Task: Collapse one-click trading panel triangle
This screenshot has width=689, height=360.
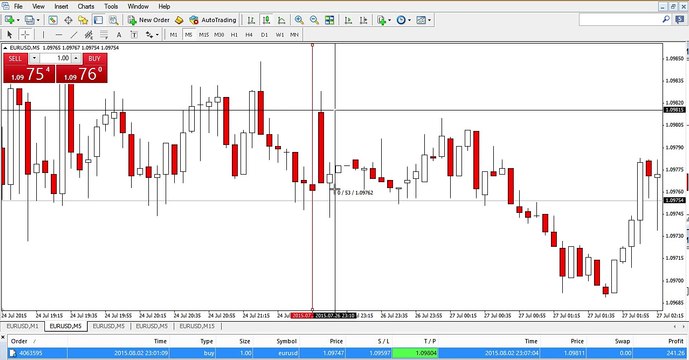Action: (x=5, y=47)
